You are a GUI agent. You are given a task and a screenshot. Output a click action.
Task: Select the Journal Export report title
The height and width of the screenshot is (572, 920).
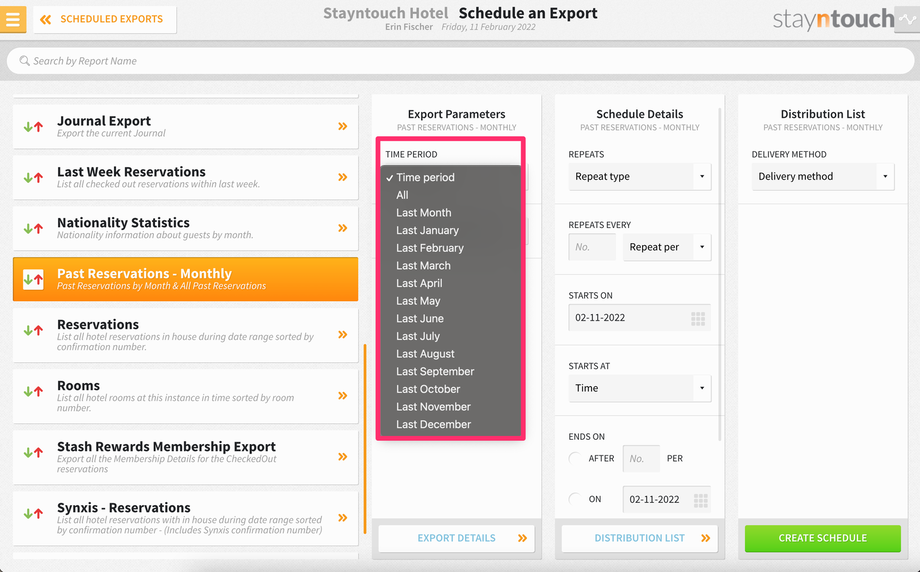104,121
